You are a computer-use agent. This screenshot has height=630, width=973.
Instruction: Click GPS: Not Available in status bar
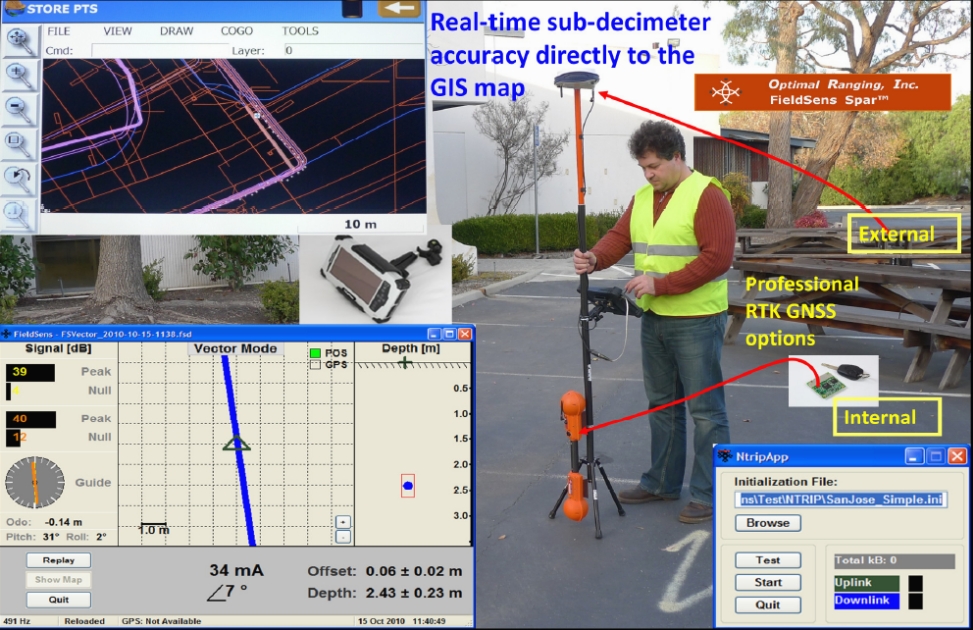click(161, 621)
